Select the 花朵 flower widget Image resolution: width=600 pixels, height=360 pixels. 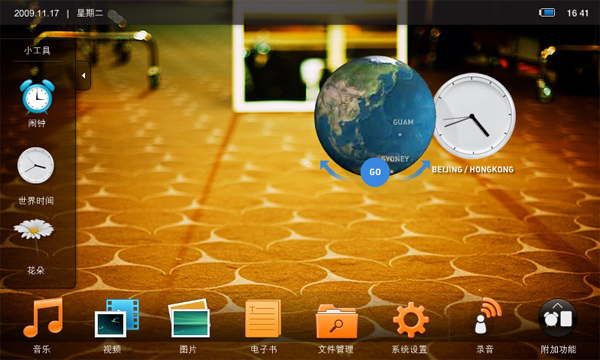coord(34,237)
